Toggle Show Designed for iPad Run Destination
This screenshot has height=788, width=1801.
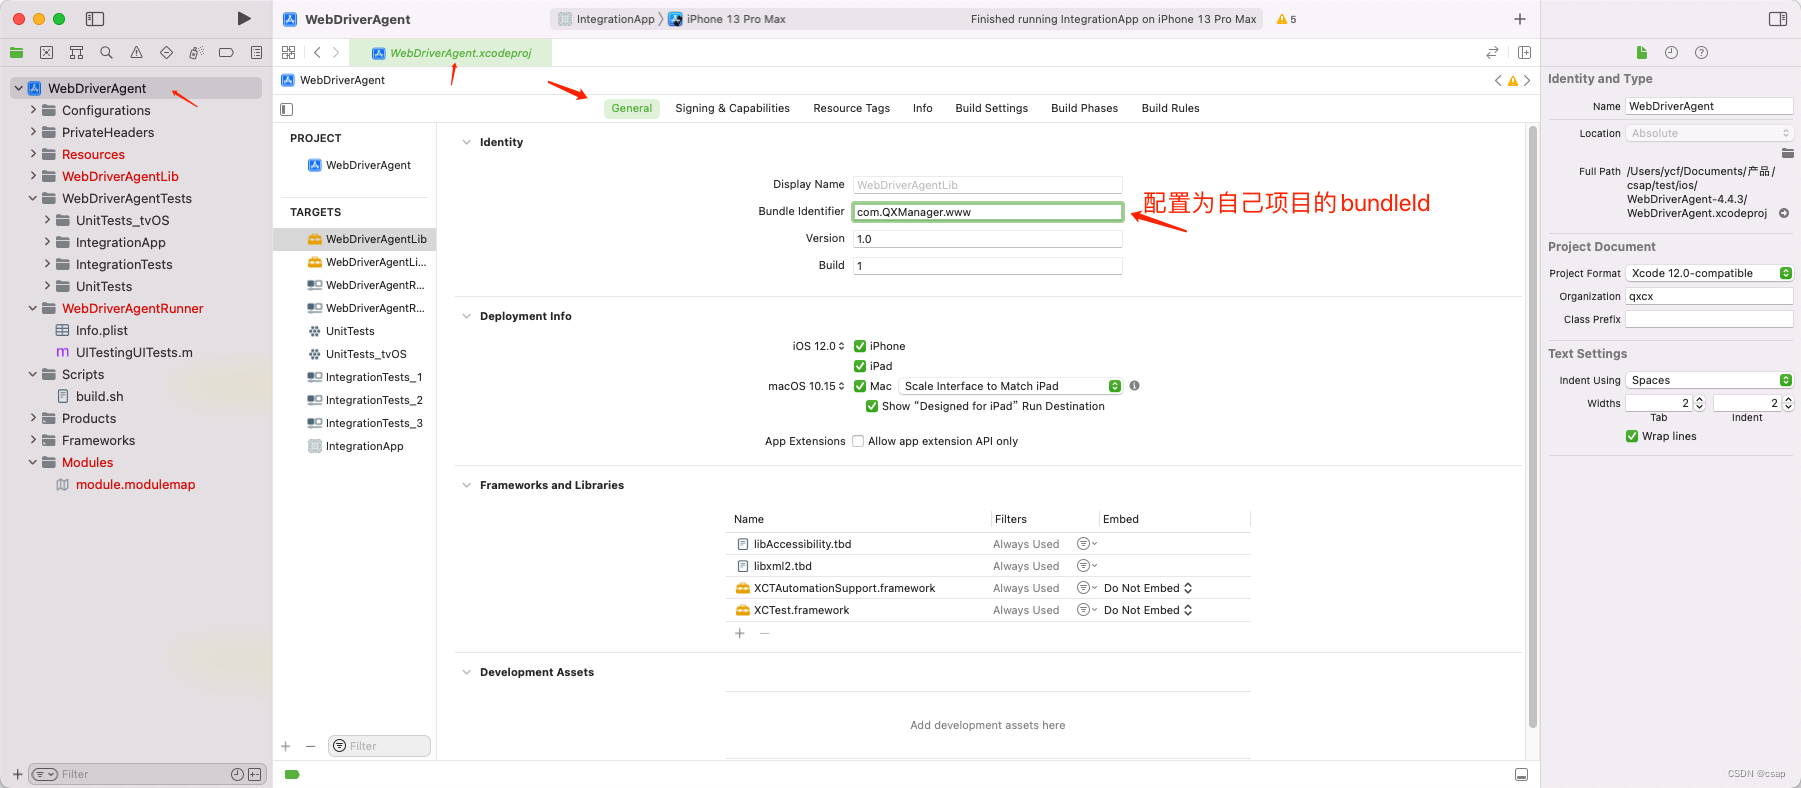(872, 406)
